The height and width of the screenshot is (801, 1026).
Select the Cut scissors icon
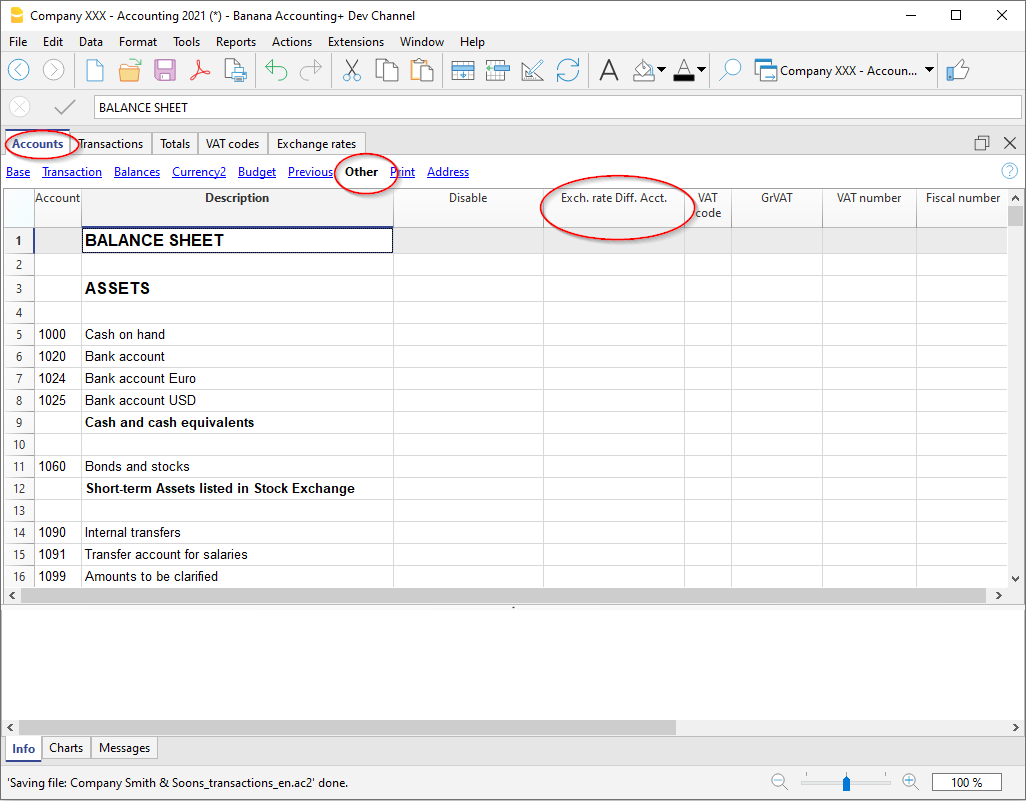[x=352, y=70]
